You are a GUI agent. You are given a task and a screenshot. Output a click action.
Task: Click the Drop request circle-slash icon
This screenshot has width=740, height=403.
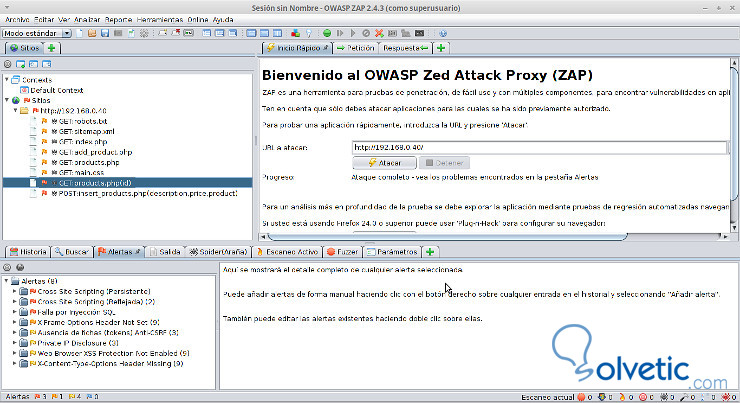tap(366, 33)
